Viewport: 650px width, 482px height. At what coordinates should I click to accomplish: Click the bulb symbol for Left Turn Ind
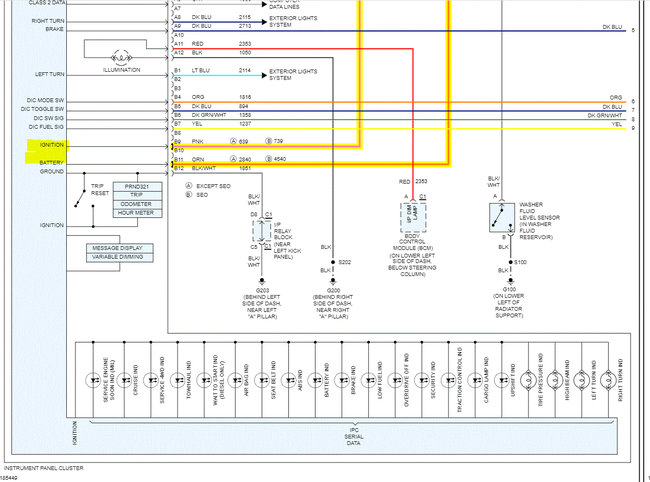click(582, 380)
